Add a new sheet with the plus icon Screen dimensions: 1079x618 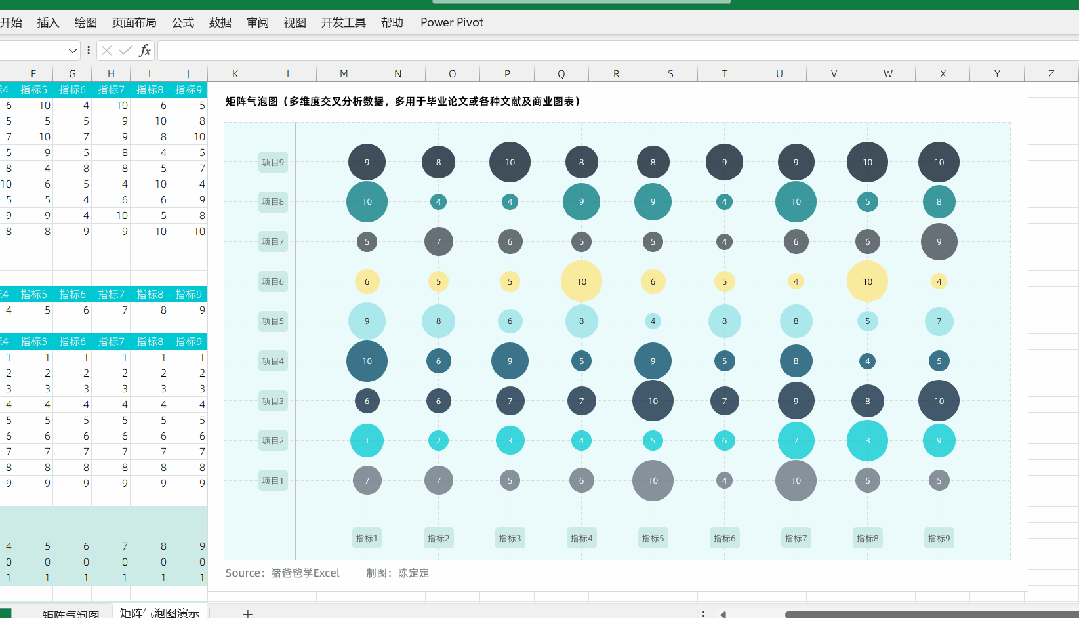(x=248, y=612)
